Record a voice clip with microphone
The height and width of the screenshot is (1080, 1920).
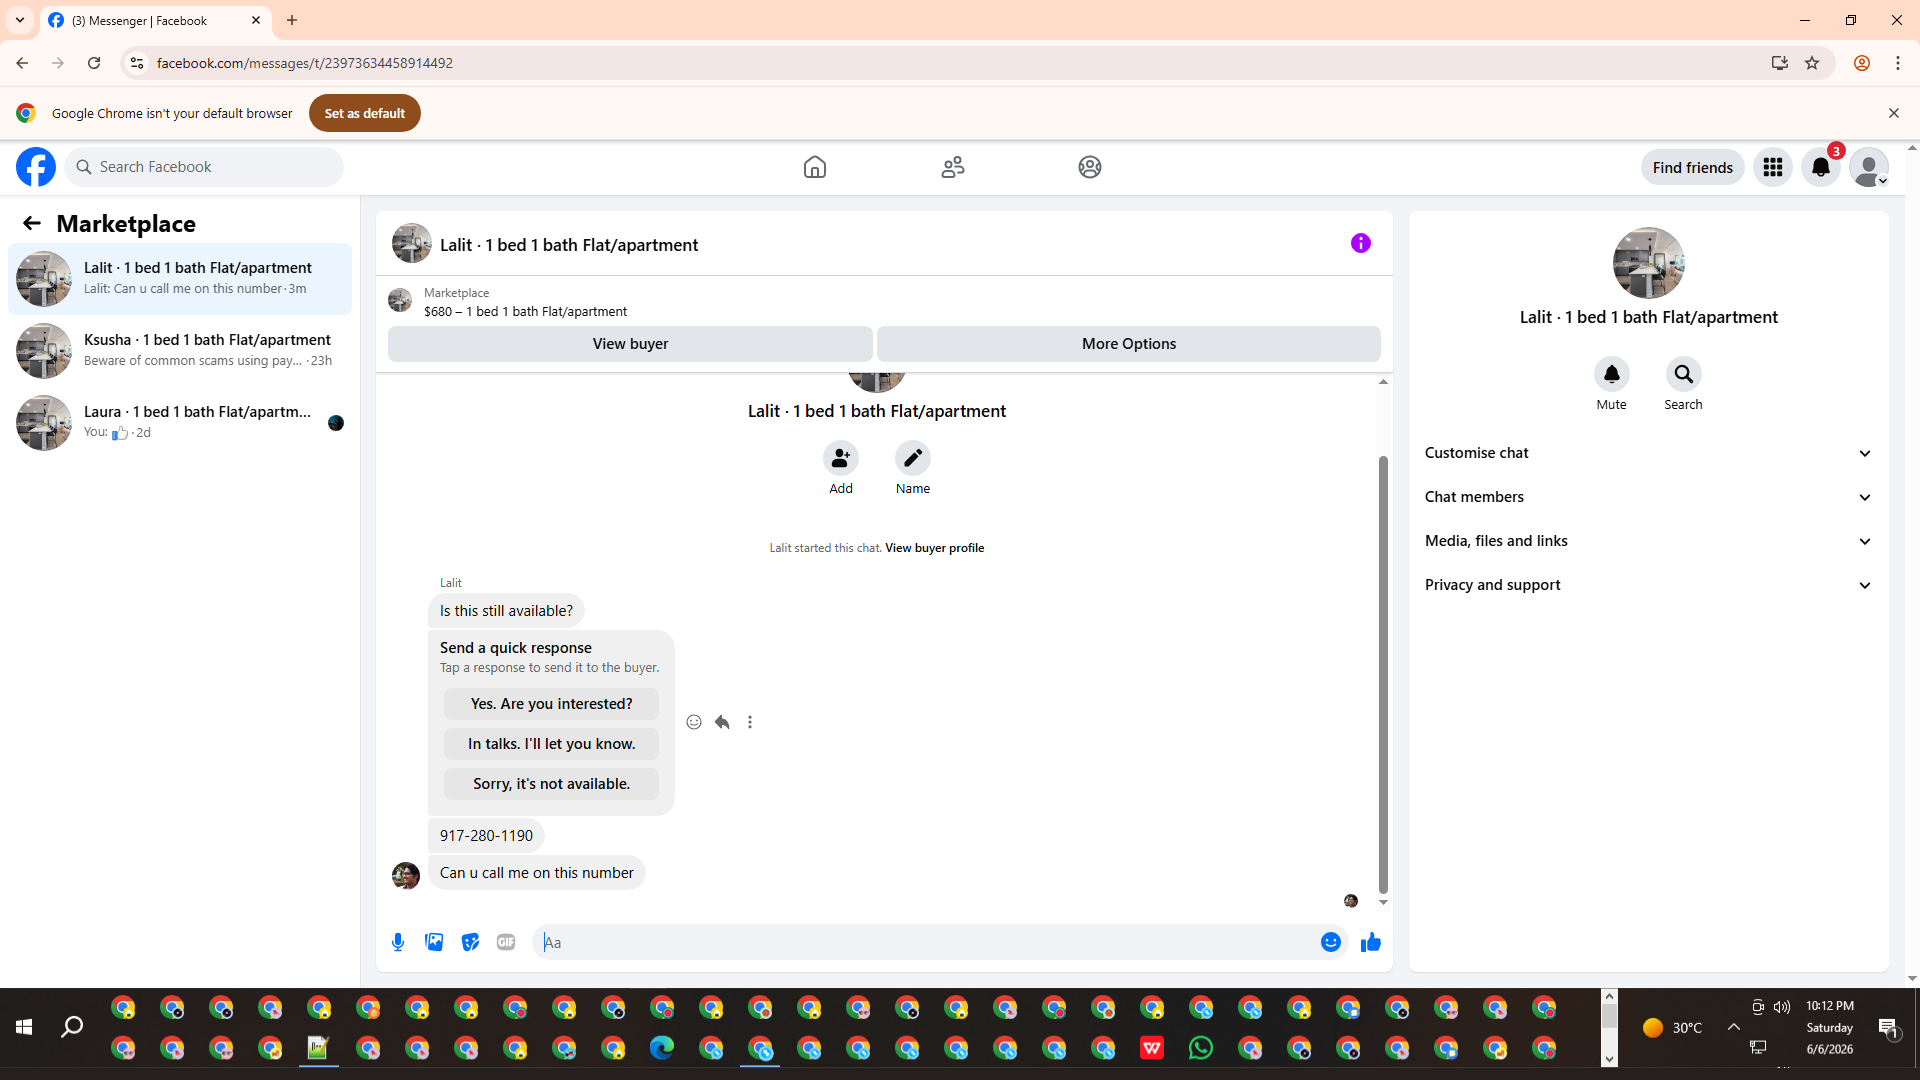(398, 942)
